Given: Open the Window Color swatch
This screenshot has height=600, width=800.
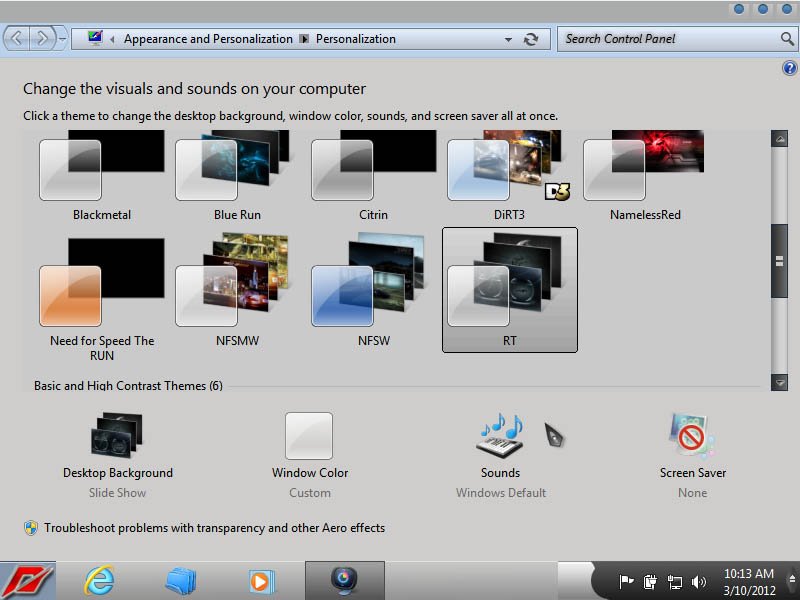Looking at the screenshot, I should (x=309, y=436).
